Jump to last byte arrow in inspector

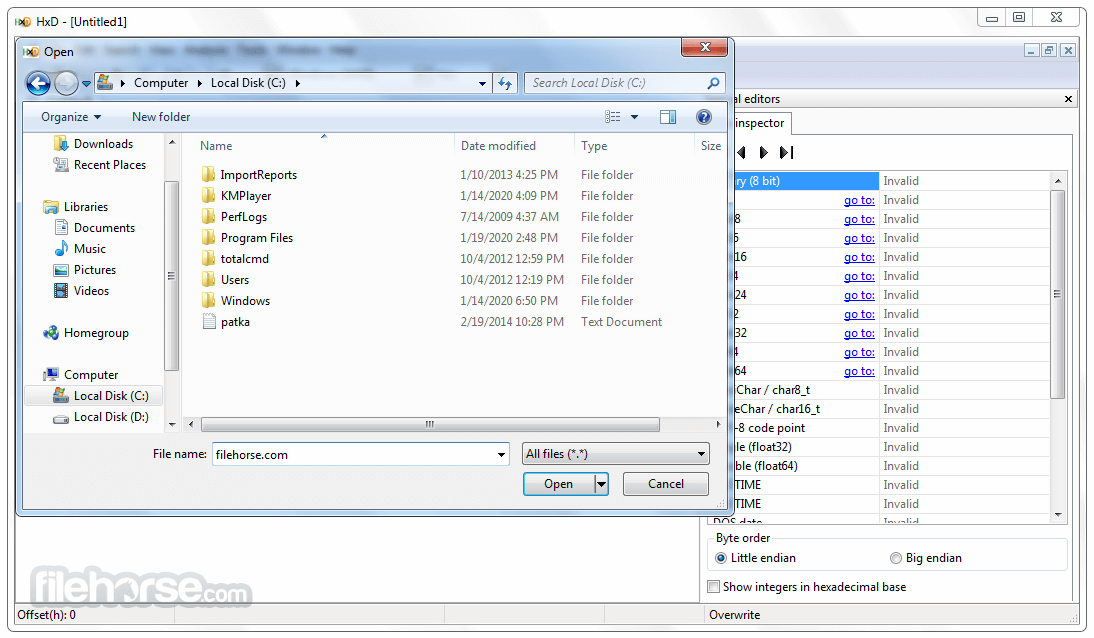(786, 152)
